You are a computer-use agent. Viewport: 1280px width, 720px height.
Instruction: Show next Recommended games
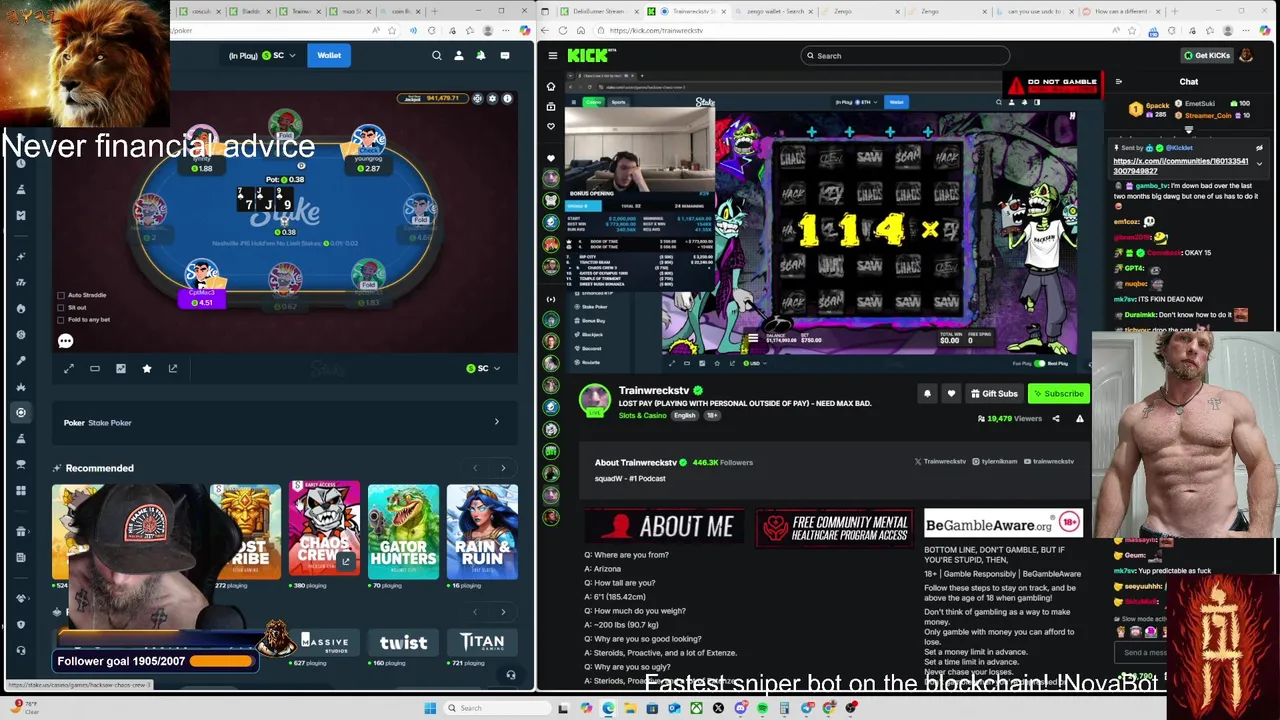click(x=503, y=468)
